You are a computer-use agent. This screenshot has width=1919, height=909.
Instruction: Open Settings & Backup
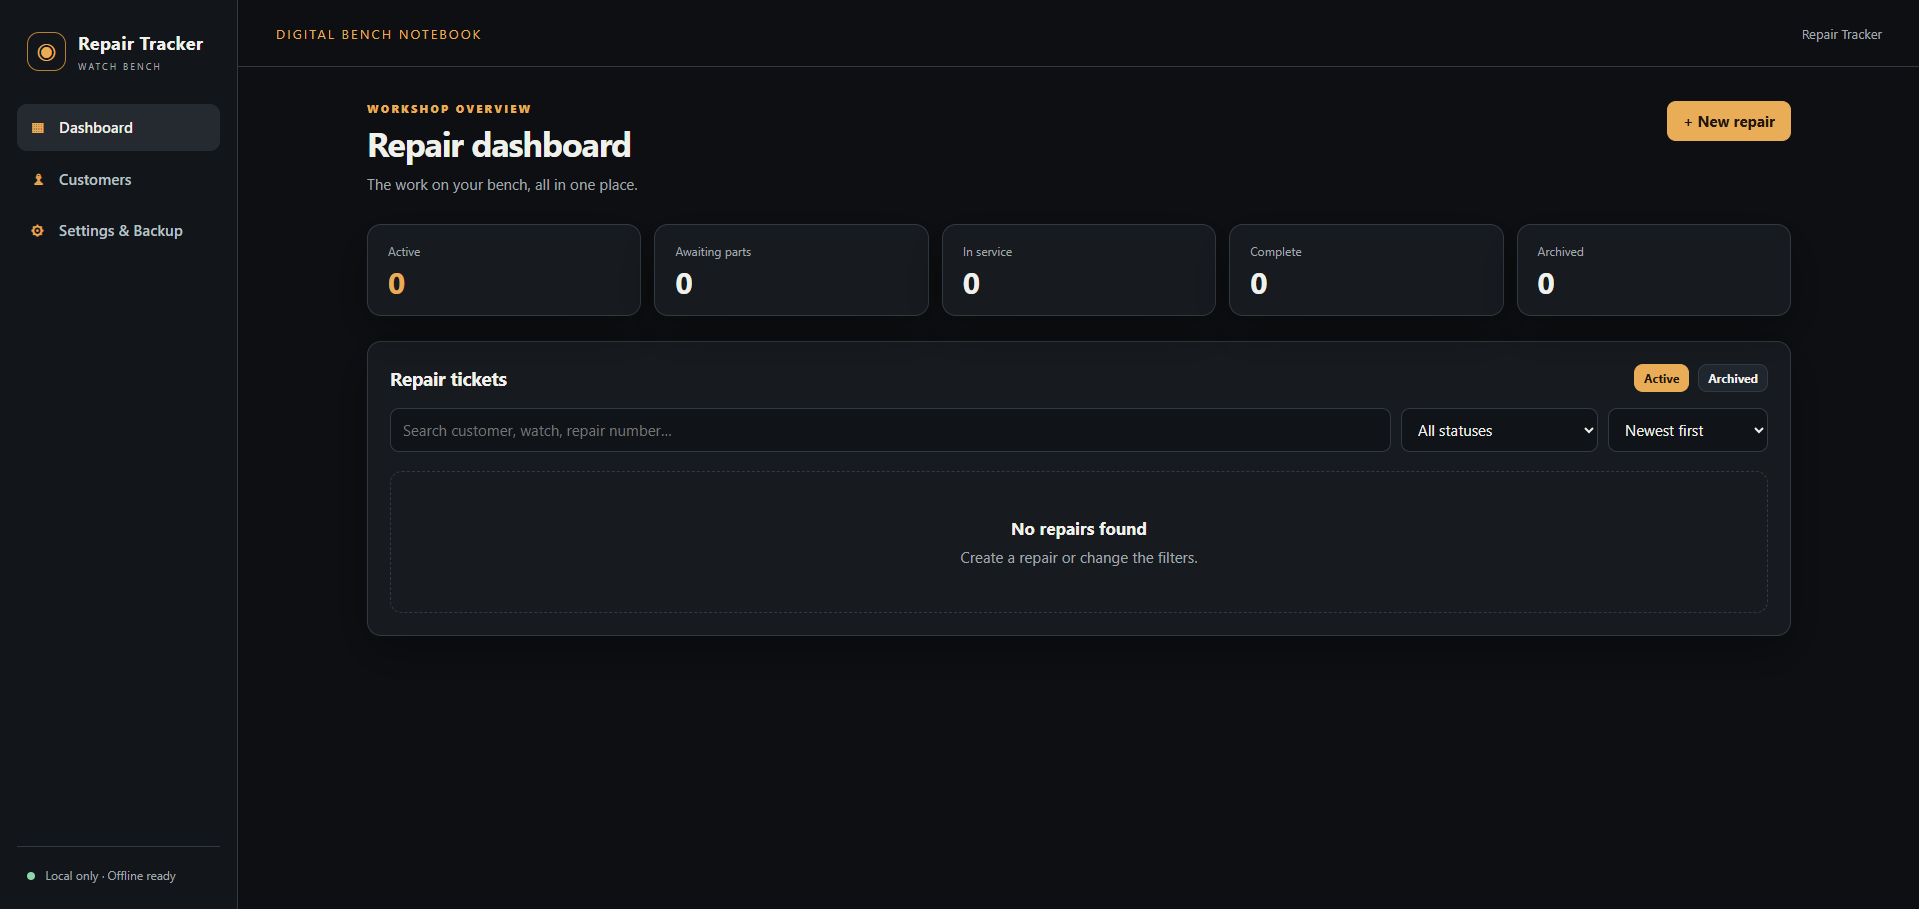[118, 231]
